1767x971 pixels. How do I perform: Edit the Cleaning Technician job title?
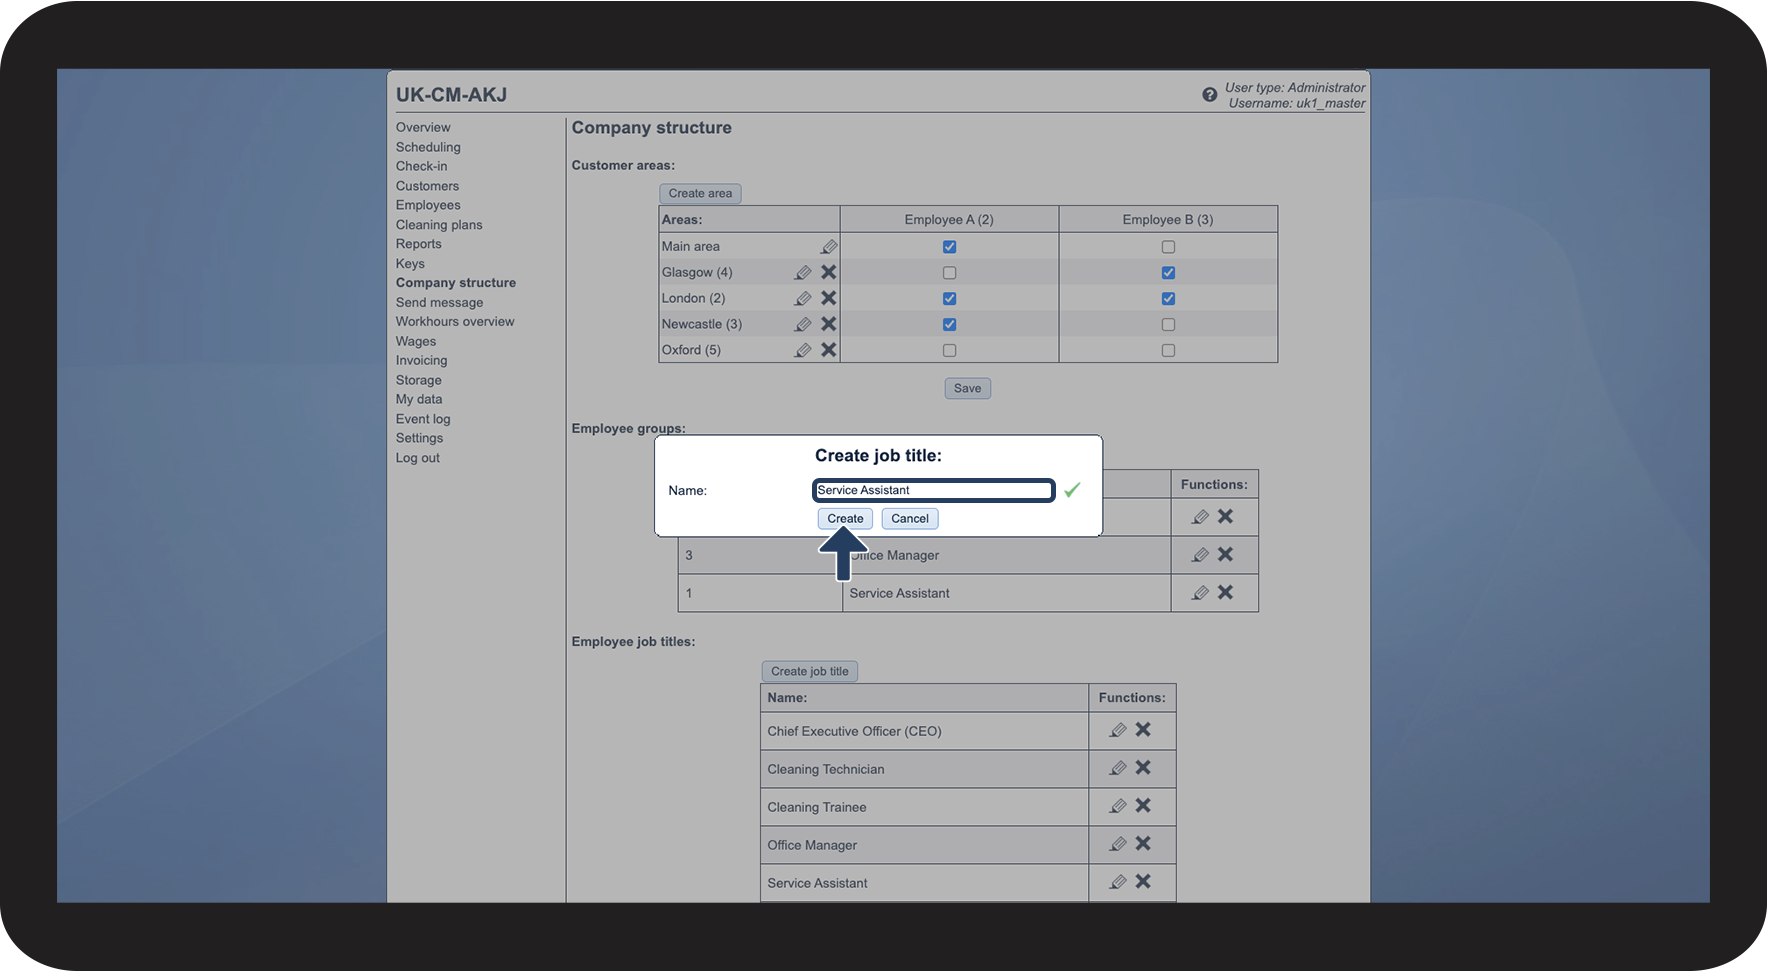click(1118, 769)
